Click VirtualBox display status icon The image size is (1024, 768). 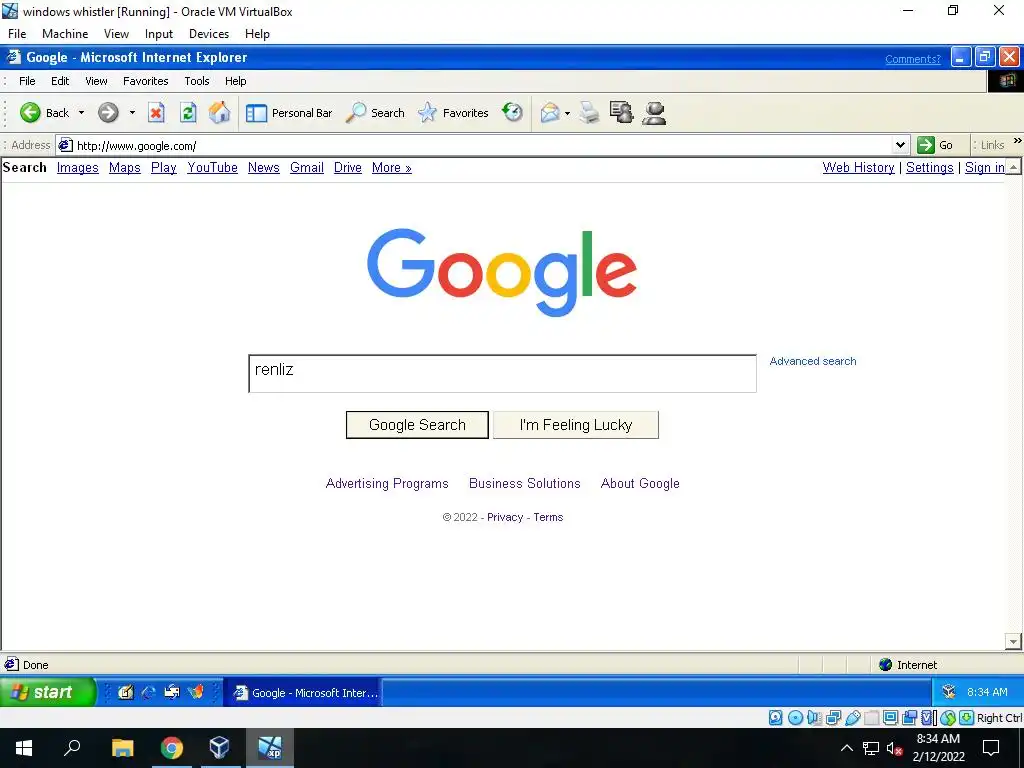pos(890,718)
